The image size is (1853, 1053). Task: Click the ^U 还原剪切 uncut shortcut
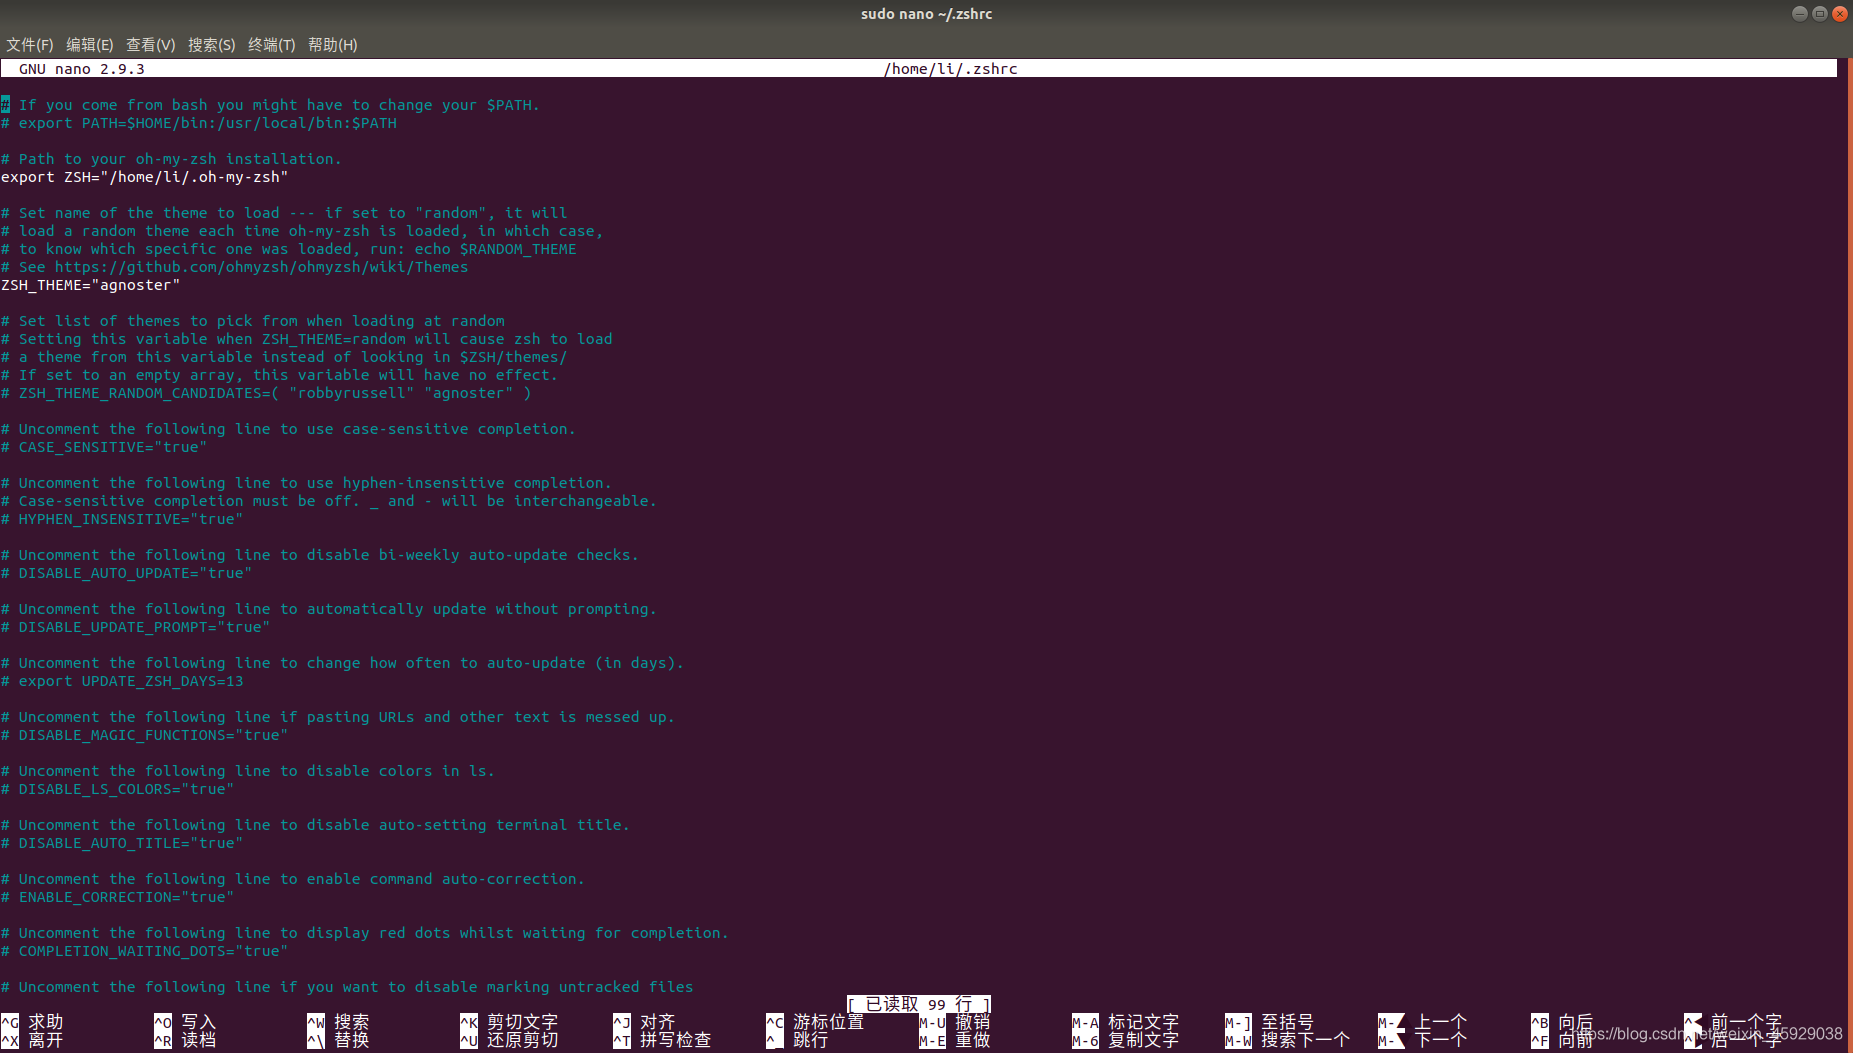[x=509, y=1040]
